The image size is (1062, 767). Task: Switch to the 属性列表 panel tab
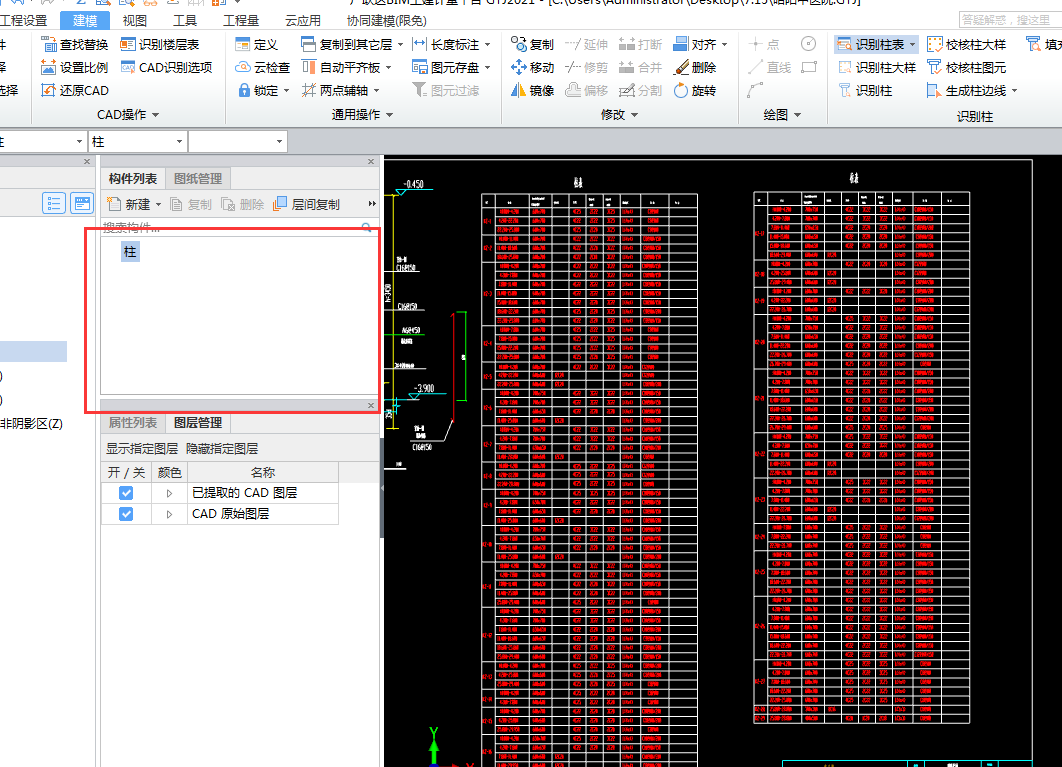[133, 423]
